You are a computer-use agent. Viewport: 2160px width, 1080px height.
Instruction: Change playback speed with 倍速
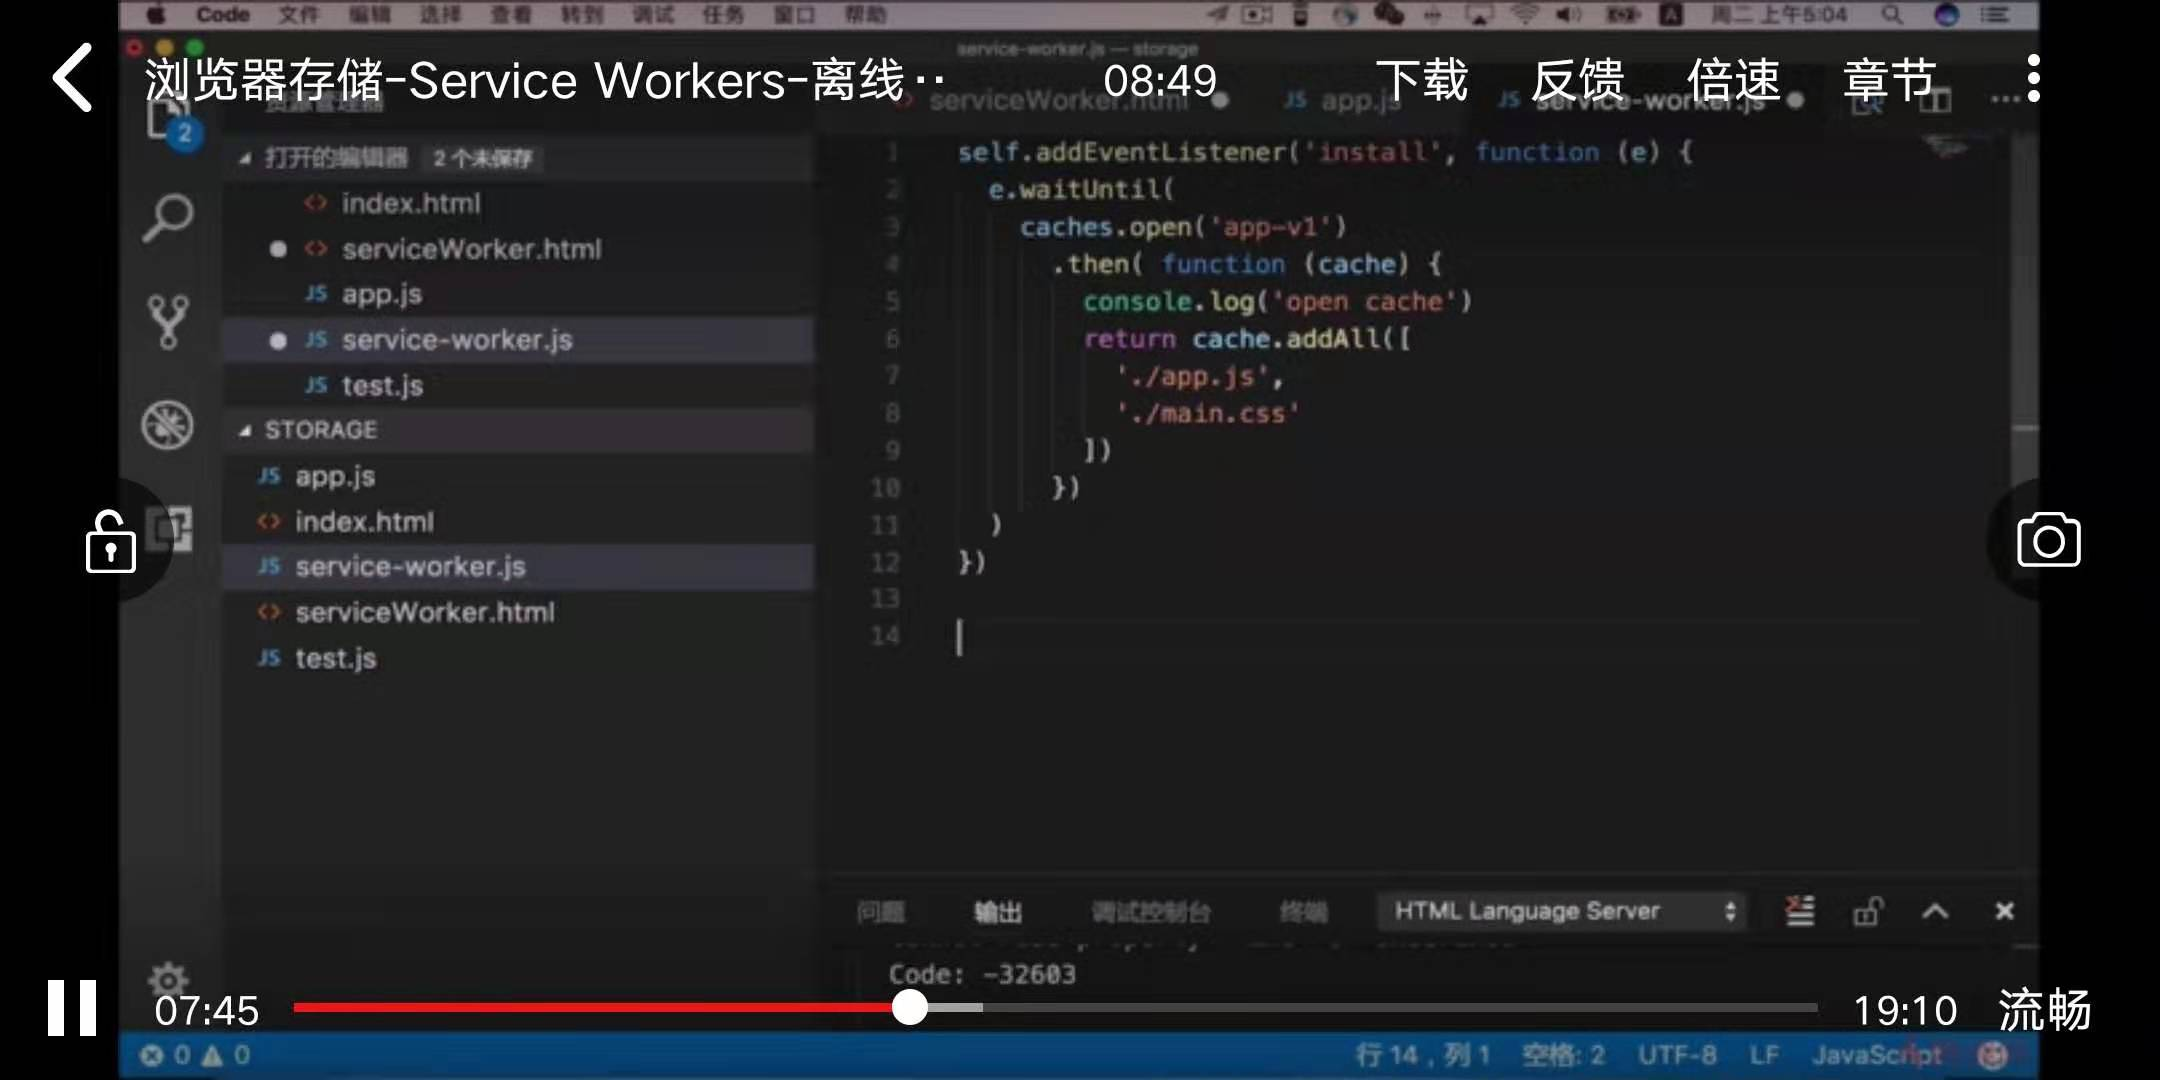[1733, 80]
